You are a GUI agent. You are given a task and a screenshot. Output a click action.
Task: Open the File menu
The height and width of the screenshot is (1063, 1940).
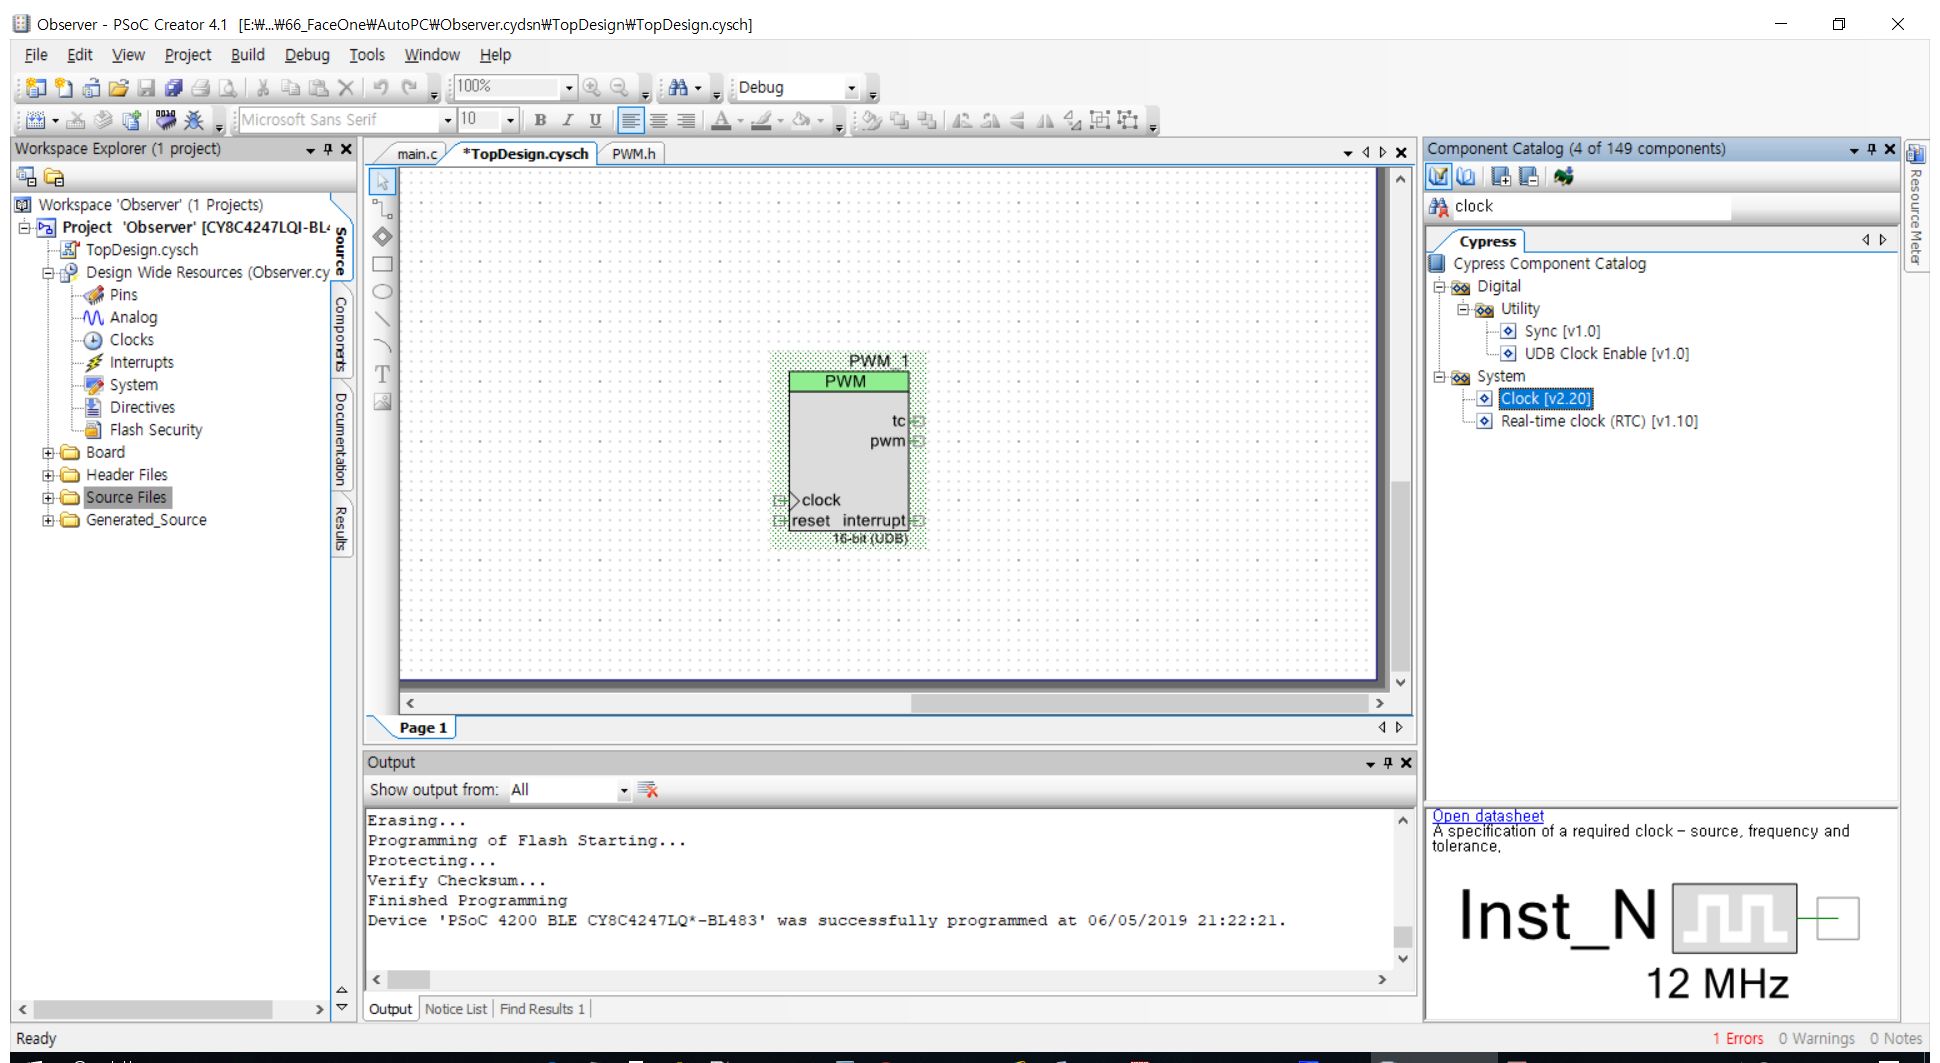click(x=36, y=55)
